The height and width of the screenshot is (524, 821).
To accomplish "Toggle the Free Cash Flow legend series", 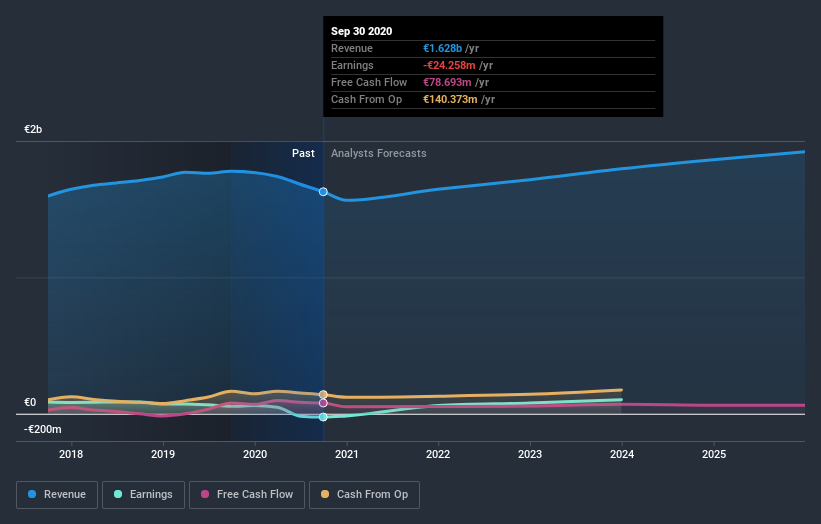I will click(247, 495).
